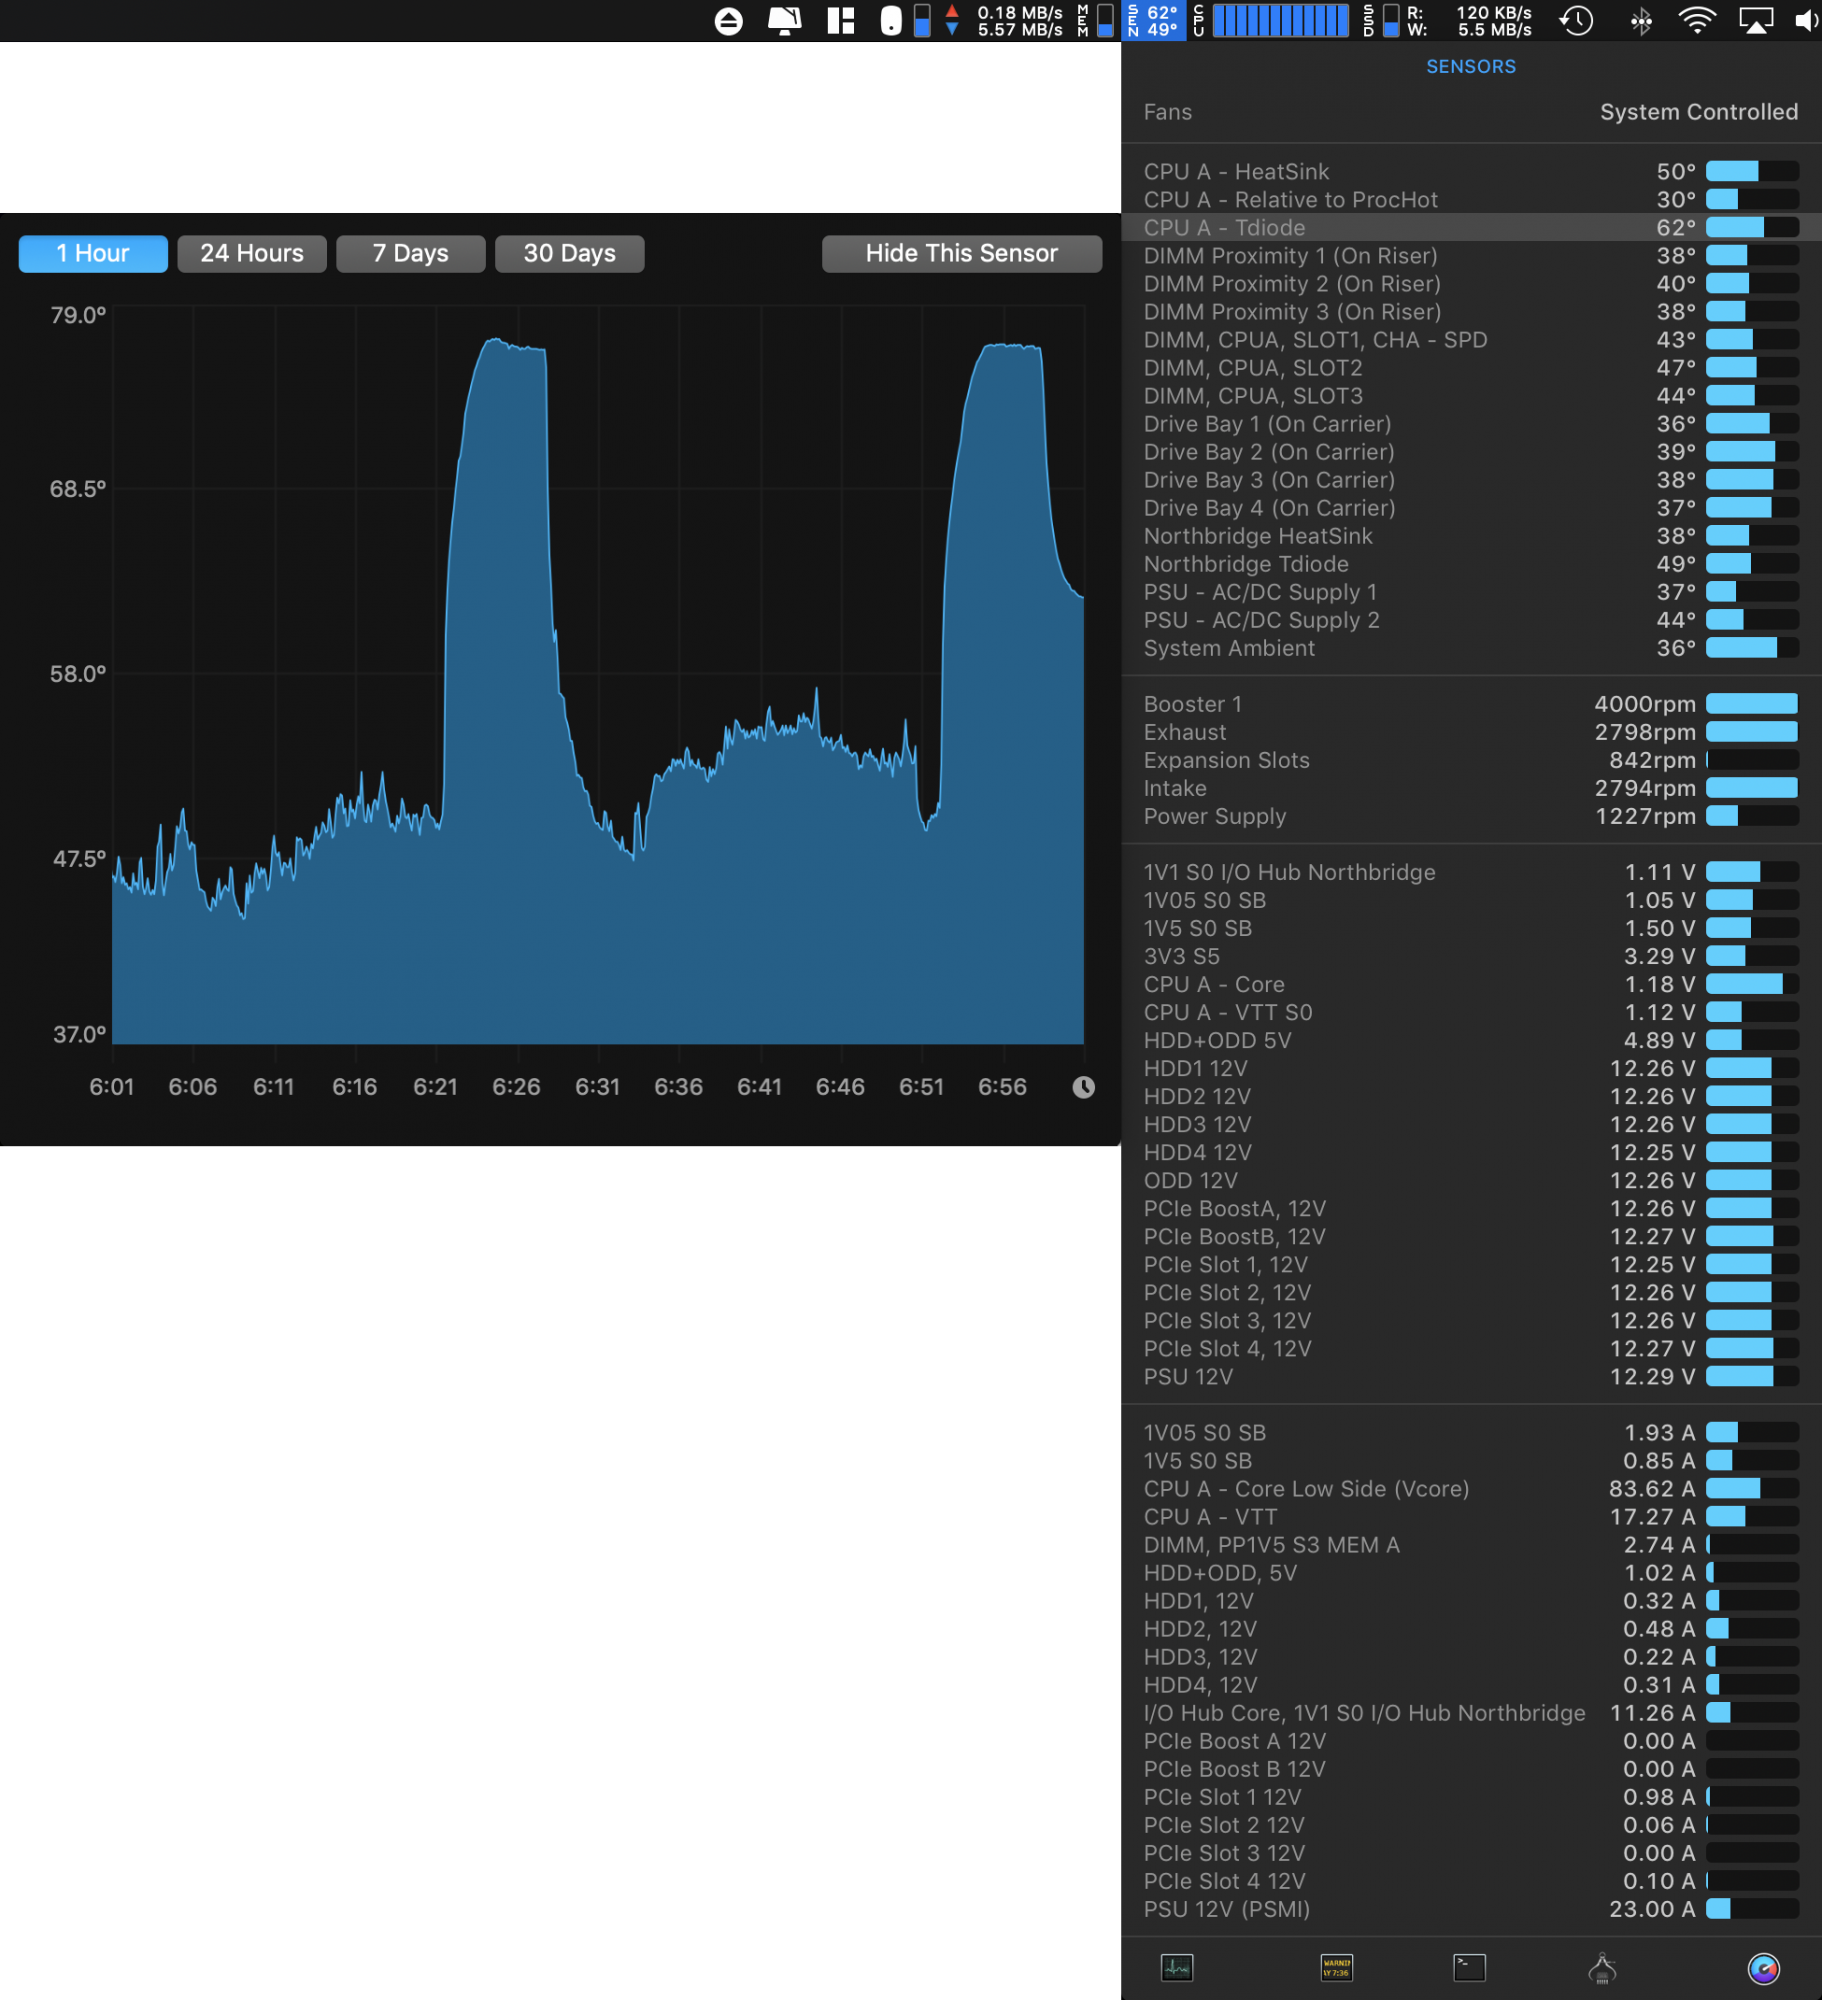Click the eject icon in menu bar
The height and width of the screenshot is (2000, 1822).
(729, 21)
